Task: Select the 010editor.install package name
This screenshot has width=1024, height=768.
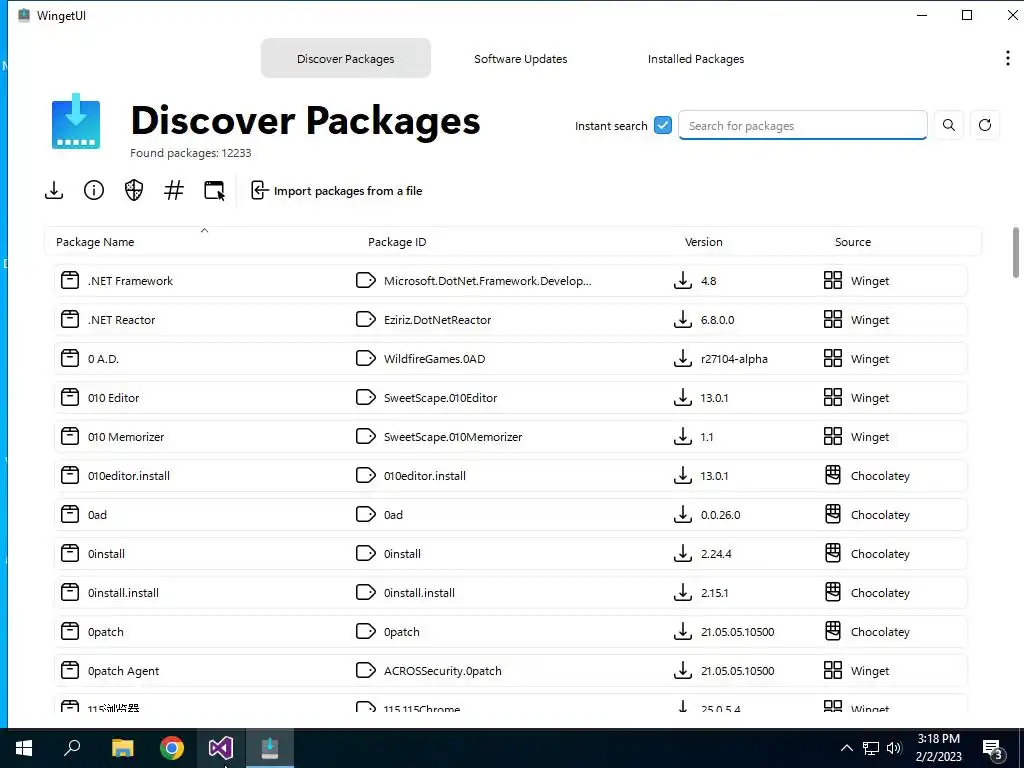Action: click(129, 475)
